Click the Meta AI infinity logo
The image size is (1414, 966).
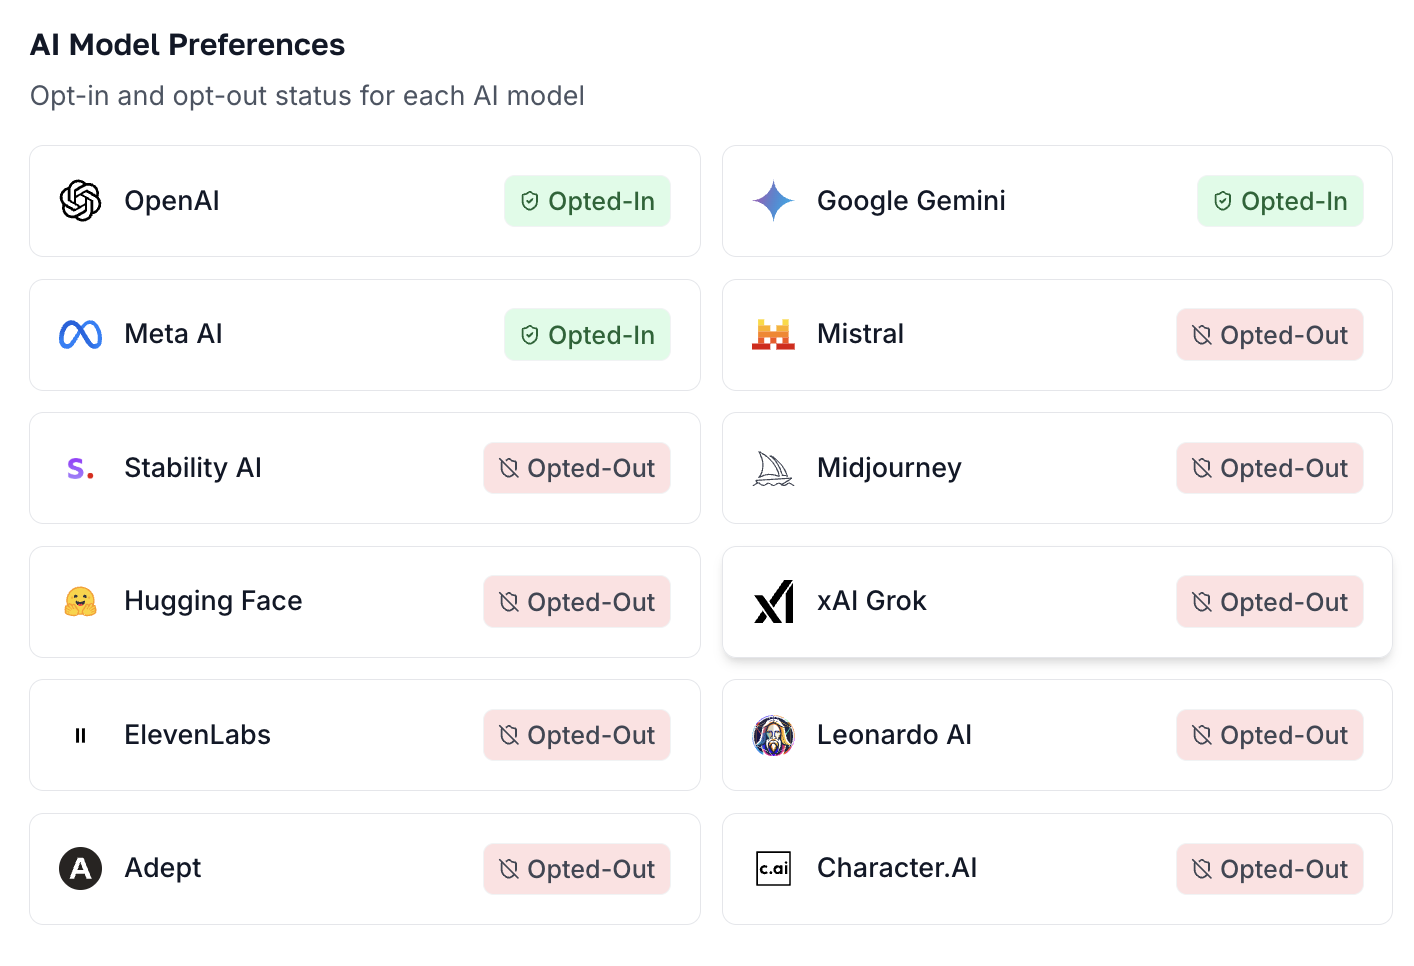click(x=80, y=334)
